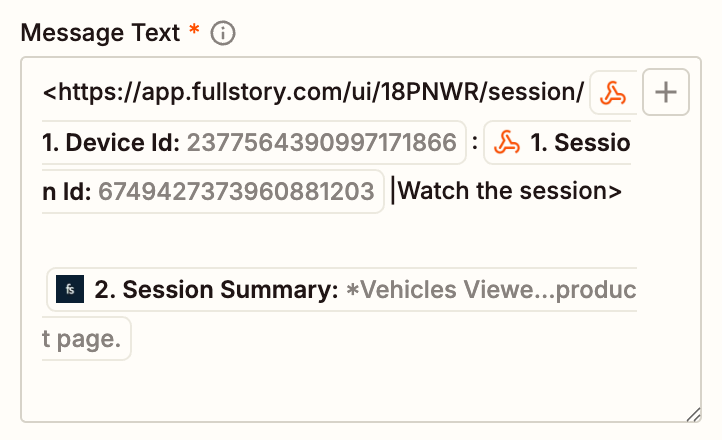Click the webhook icon before "1. Sessio"
This screenshot has height=440, width=722.
point(508,142)
